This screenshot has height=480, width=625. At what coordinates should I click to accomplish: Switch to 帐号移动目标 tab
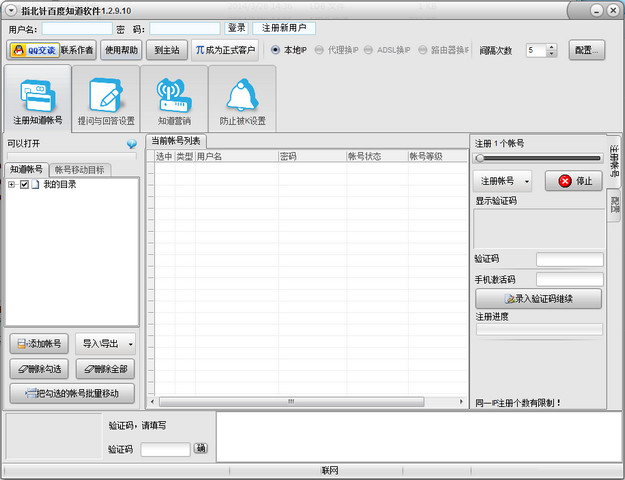(x=80, y=170)
